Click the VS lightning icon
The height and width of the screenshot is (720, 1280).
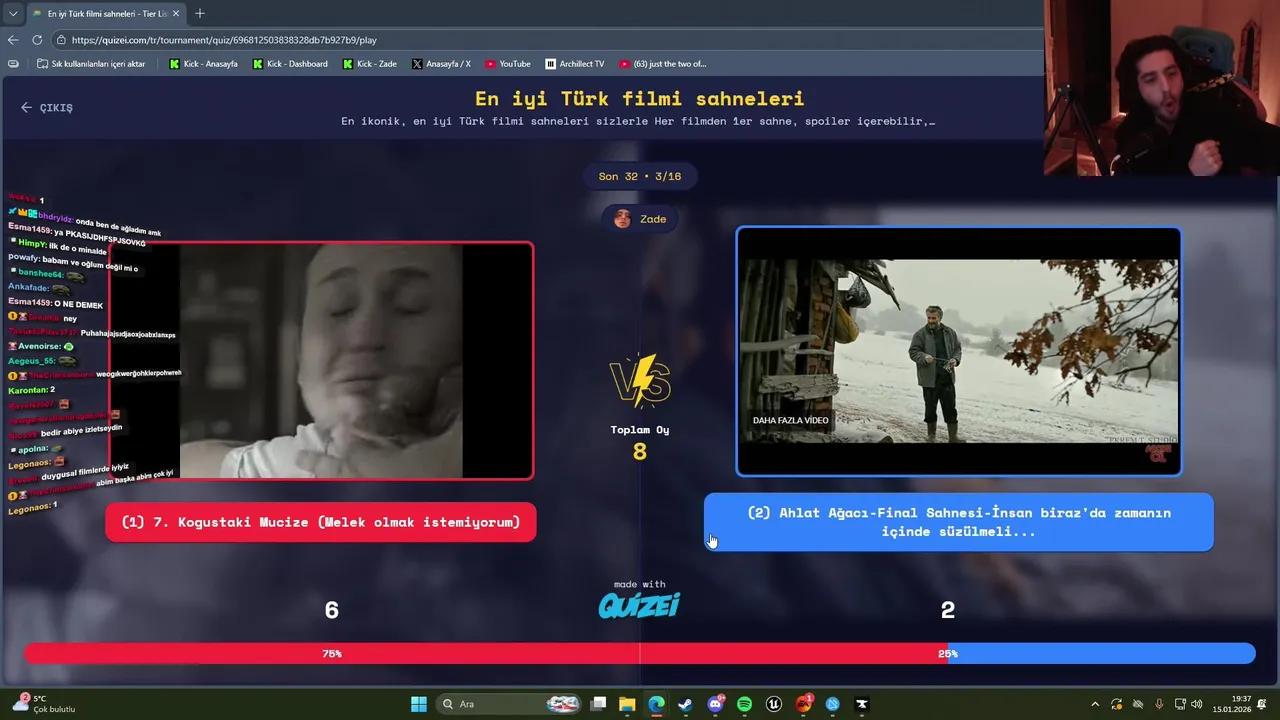pyautogui.click(x=640, y=381)
